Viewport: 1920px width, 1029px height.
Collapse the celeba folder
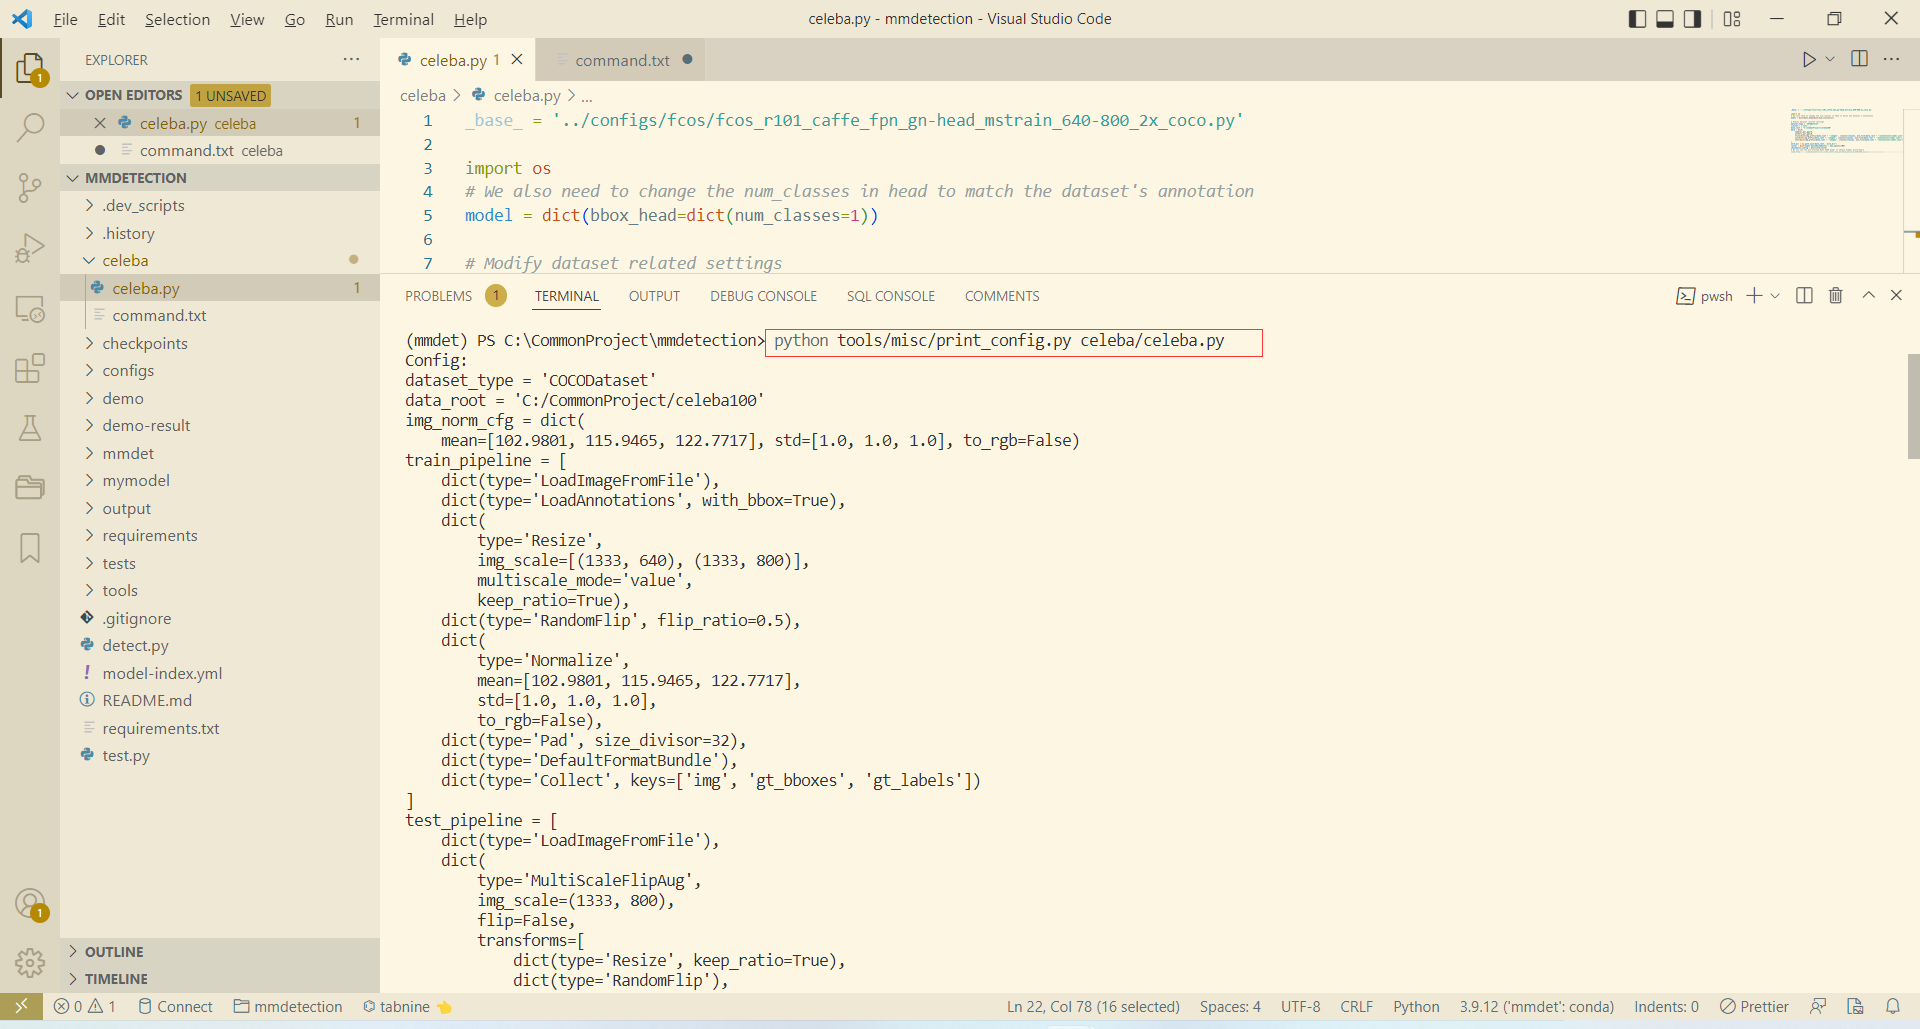(125, 260)
